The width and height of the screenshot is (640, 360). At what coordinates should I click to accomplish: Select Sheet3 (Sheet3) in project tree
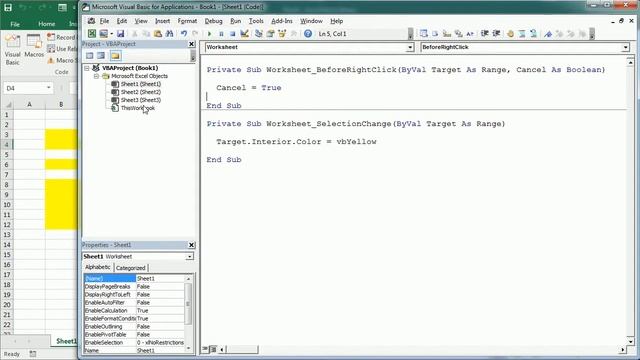tap(140, 100)
